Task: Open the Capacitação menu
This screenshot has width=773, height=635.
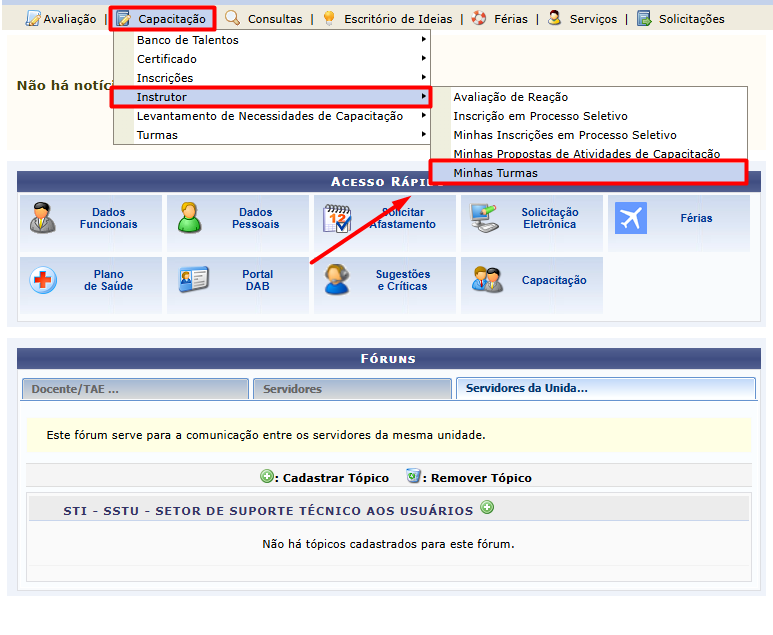Action: click(x=172, y=19)
